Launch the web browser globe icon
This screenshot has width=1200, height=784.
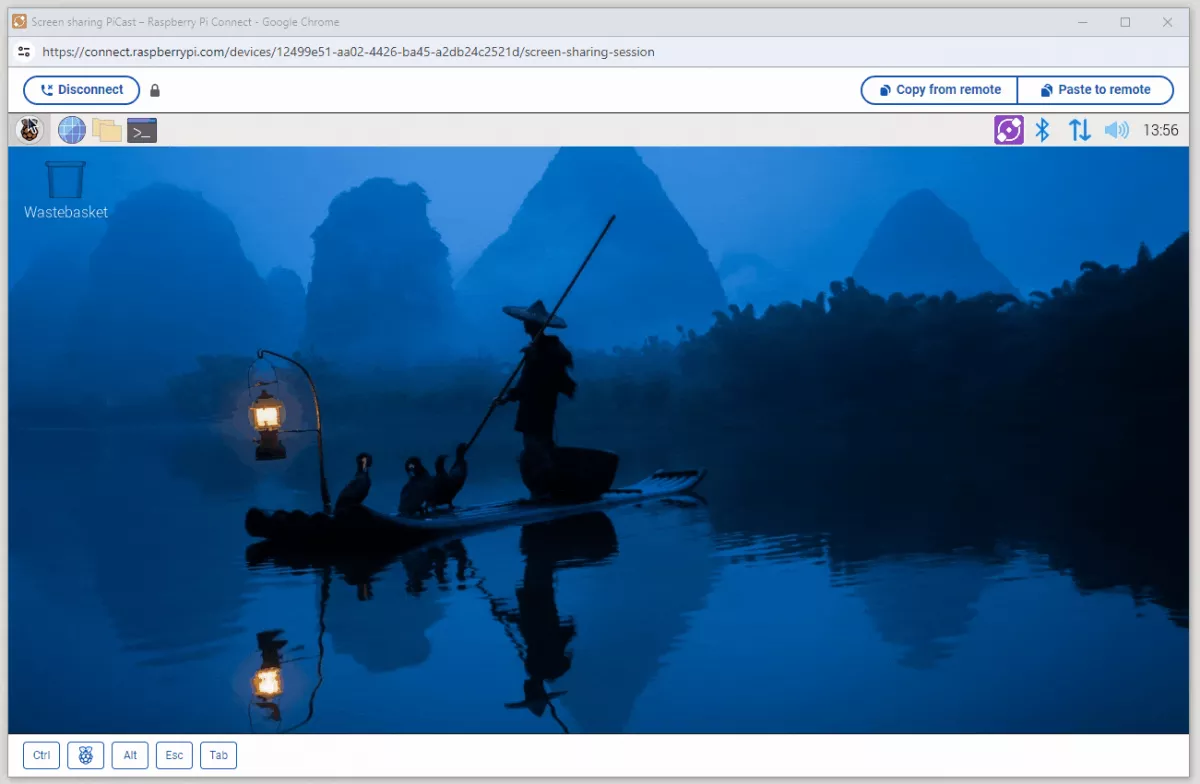click(x=71, y=130)
